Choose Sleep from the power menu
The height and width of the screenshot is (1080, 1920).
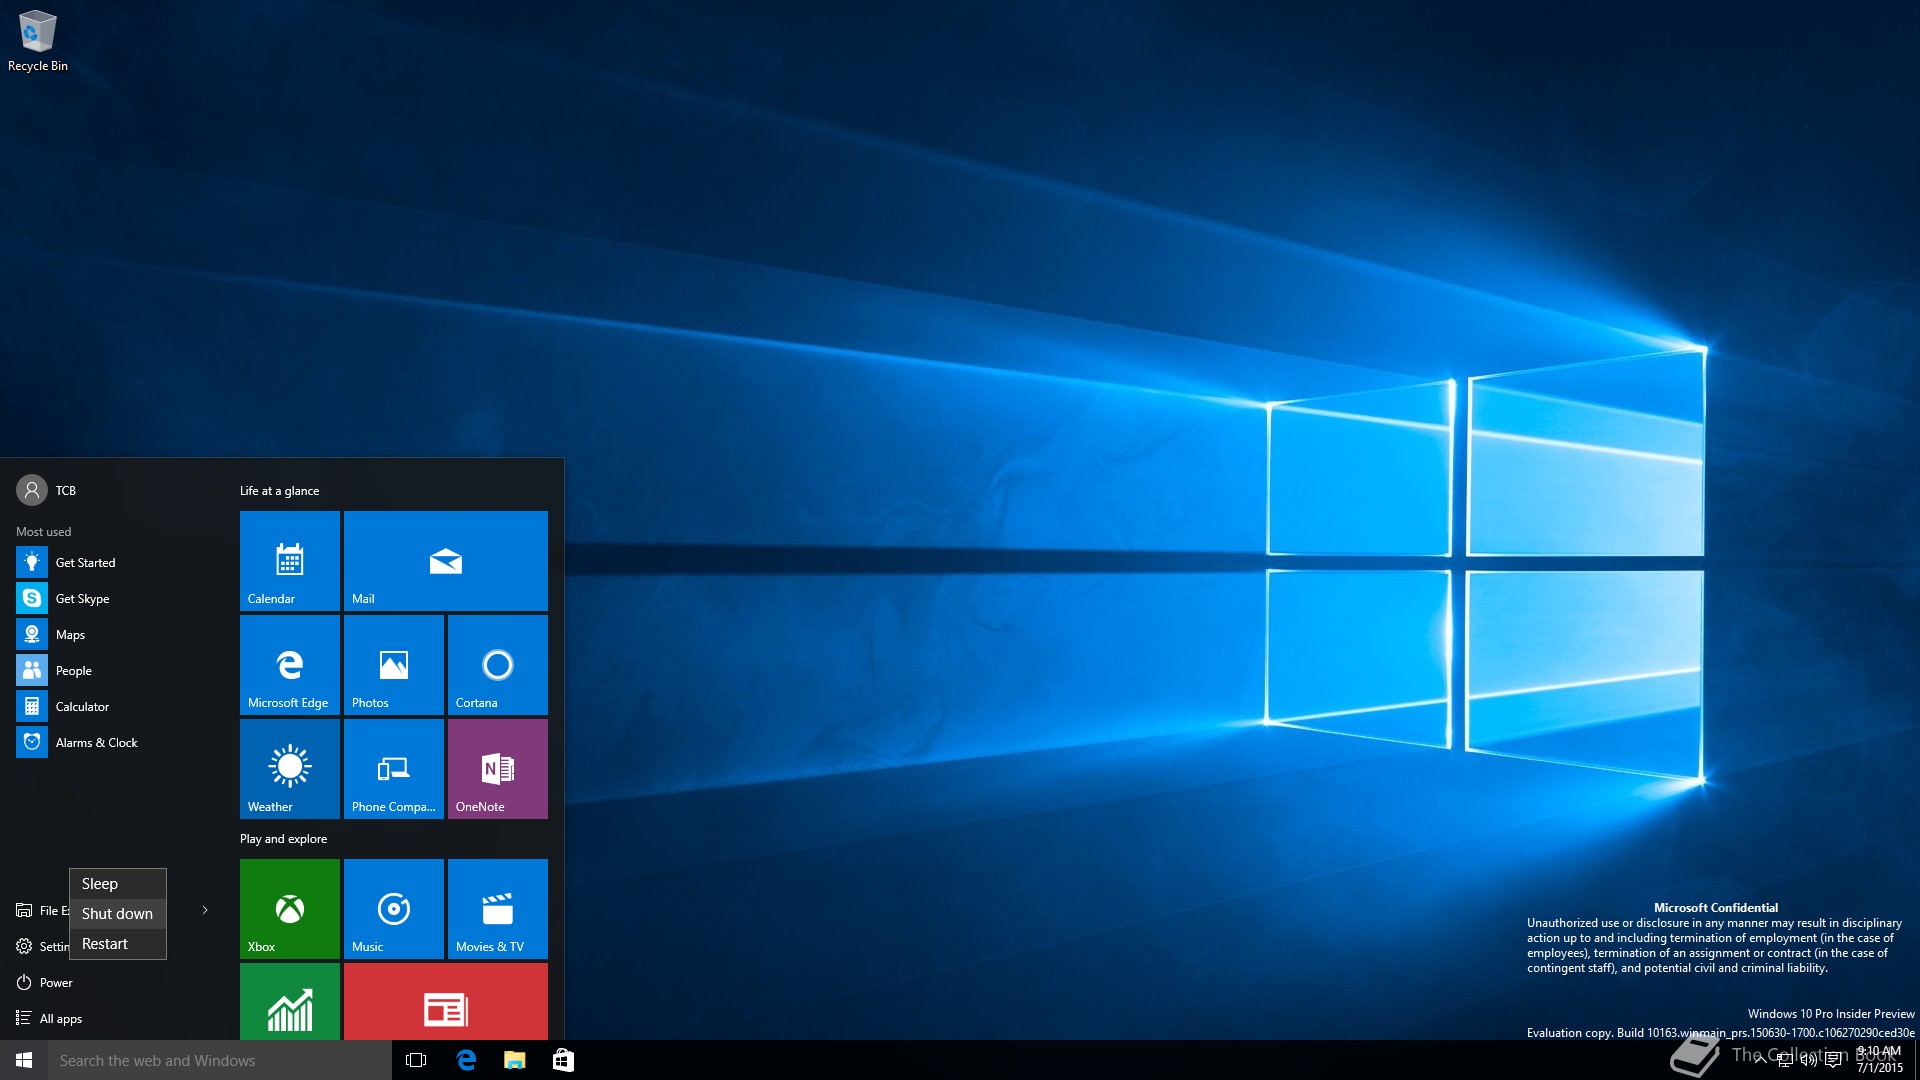pyautogui.click(x=118, y=884)
